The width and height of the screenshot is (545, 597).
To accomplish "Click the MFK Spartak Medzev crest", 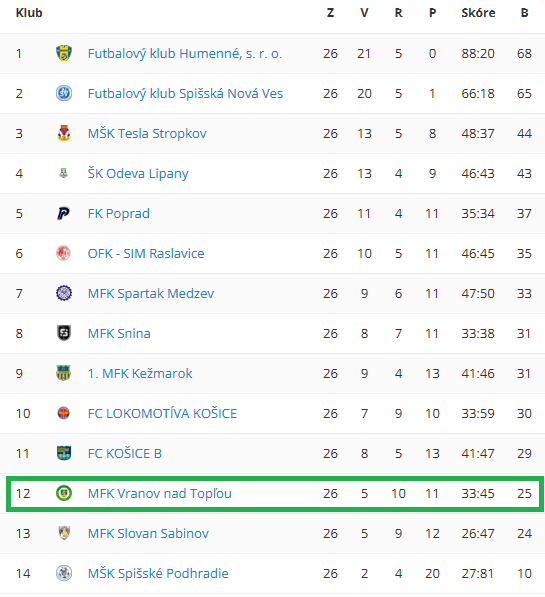I will pyautogui.click(x=64, y=293).
